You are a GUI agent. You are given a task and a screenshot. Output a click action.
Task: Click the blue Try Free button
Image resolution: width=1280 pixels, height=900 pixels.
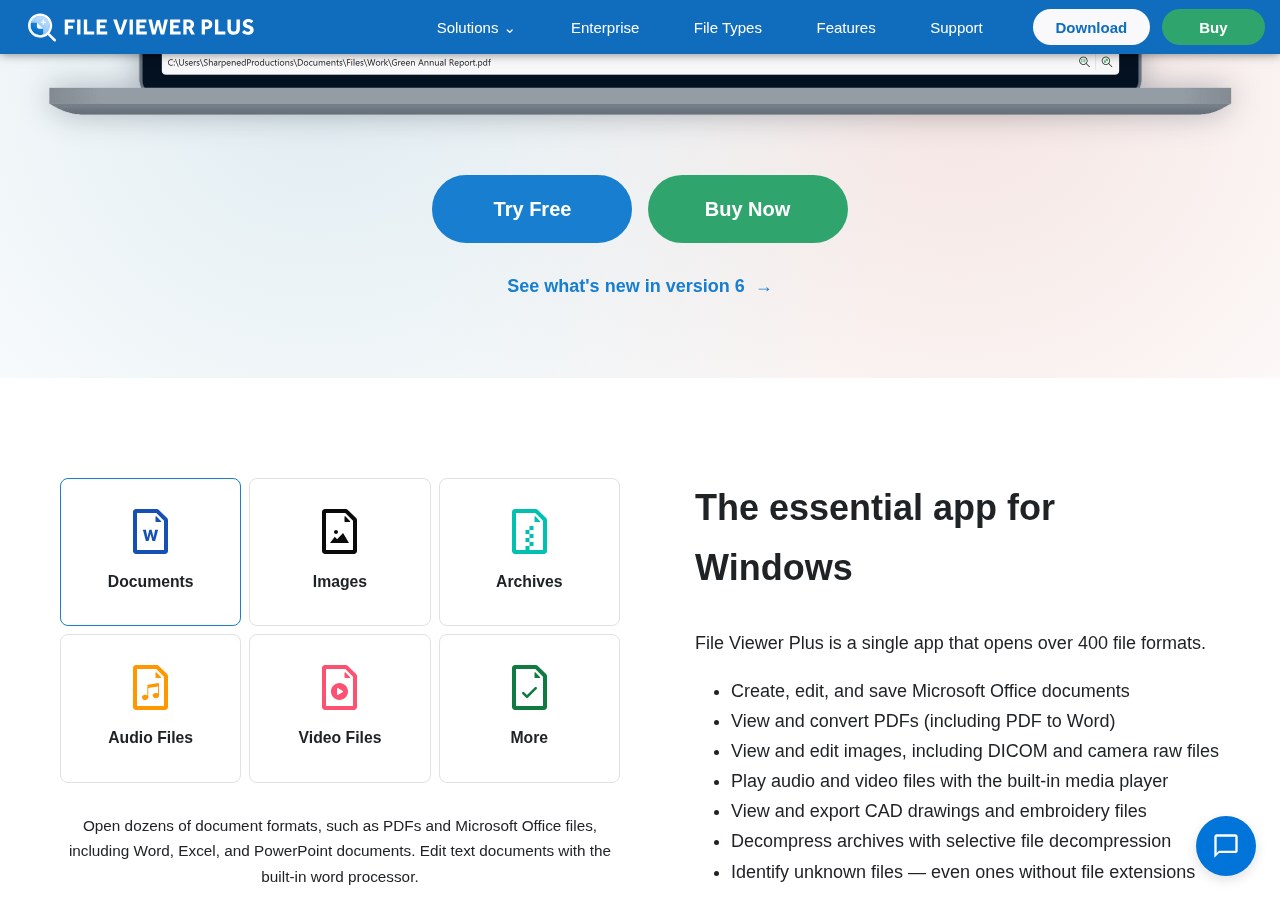(532, 209)
